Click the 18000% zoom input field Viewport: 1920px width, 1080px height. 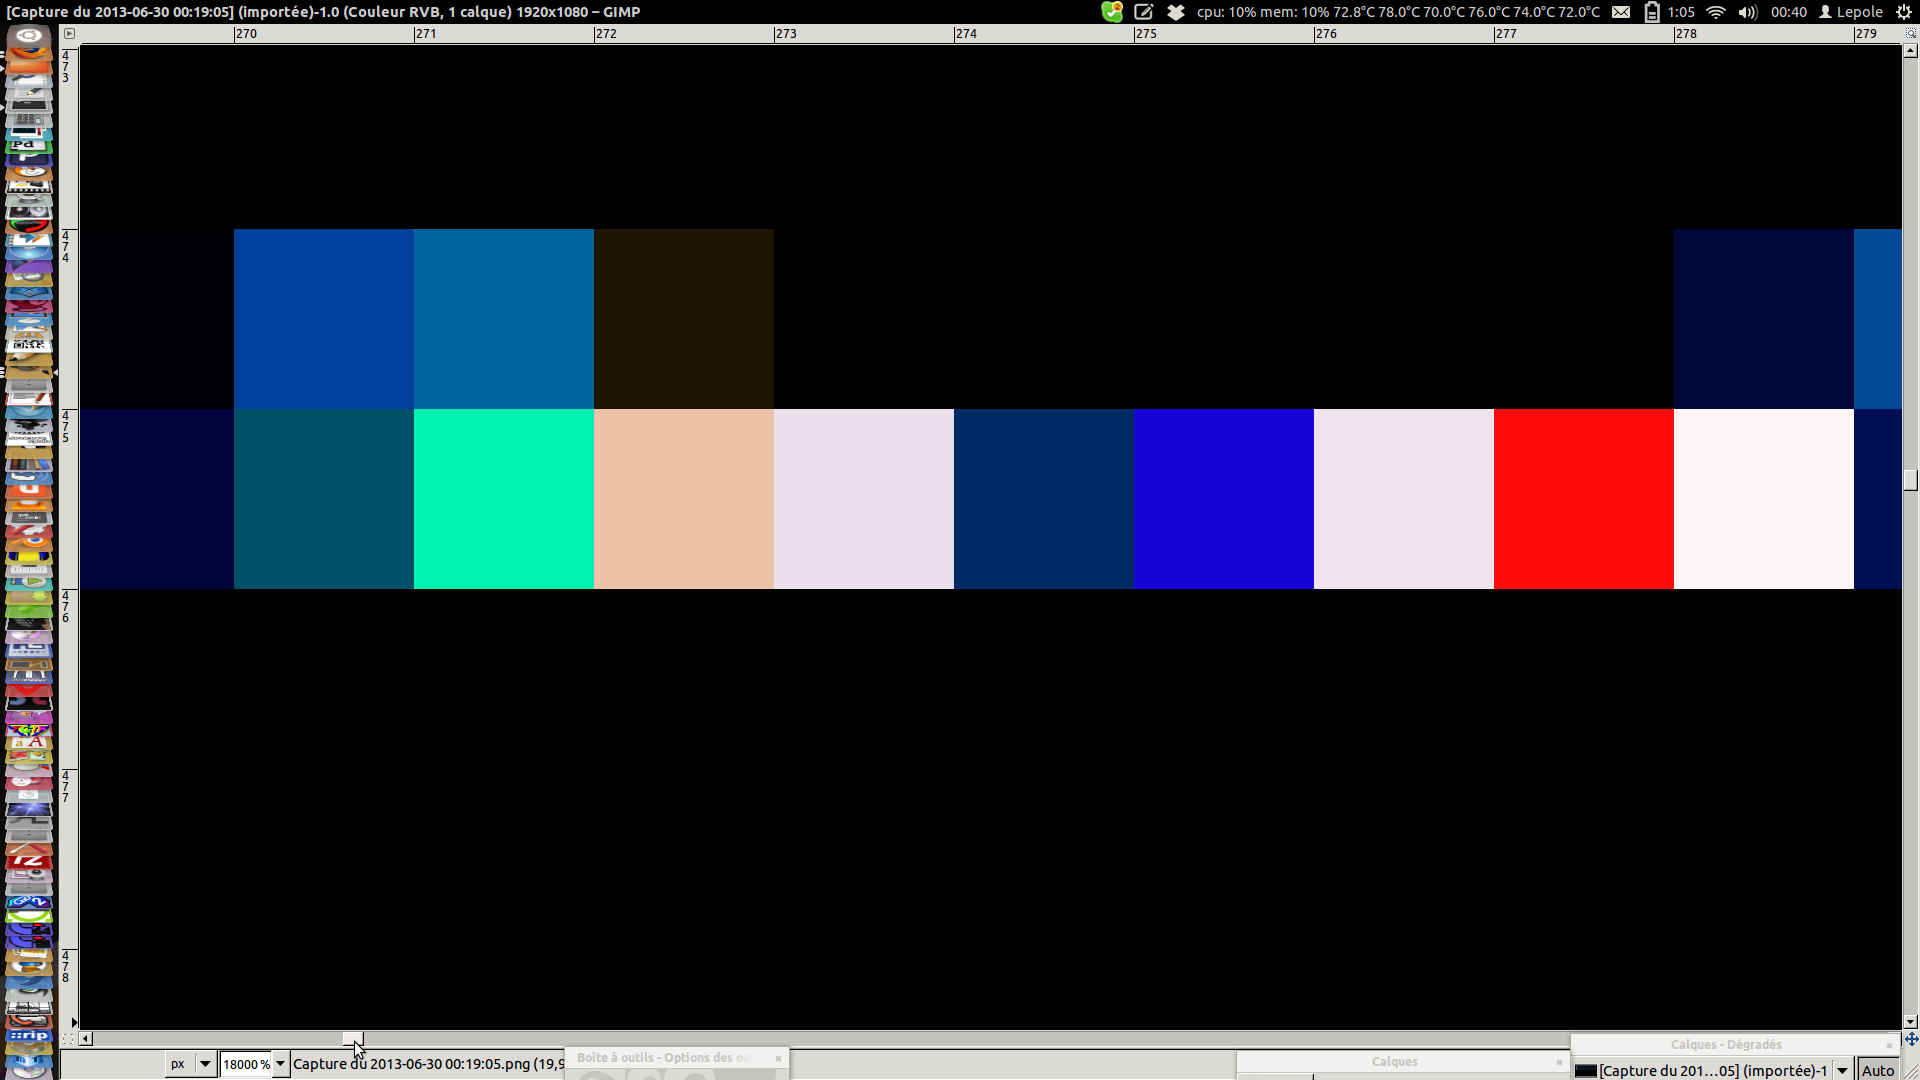pyautogui.click(x=245, y=1064)
